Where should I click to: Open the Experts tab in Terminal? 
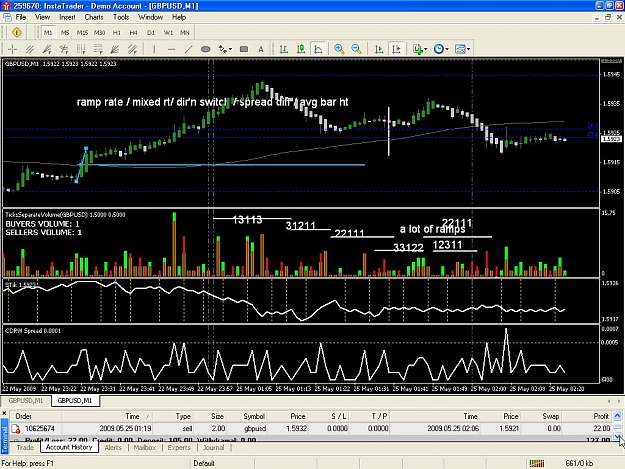(179, 447)
